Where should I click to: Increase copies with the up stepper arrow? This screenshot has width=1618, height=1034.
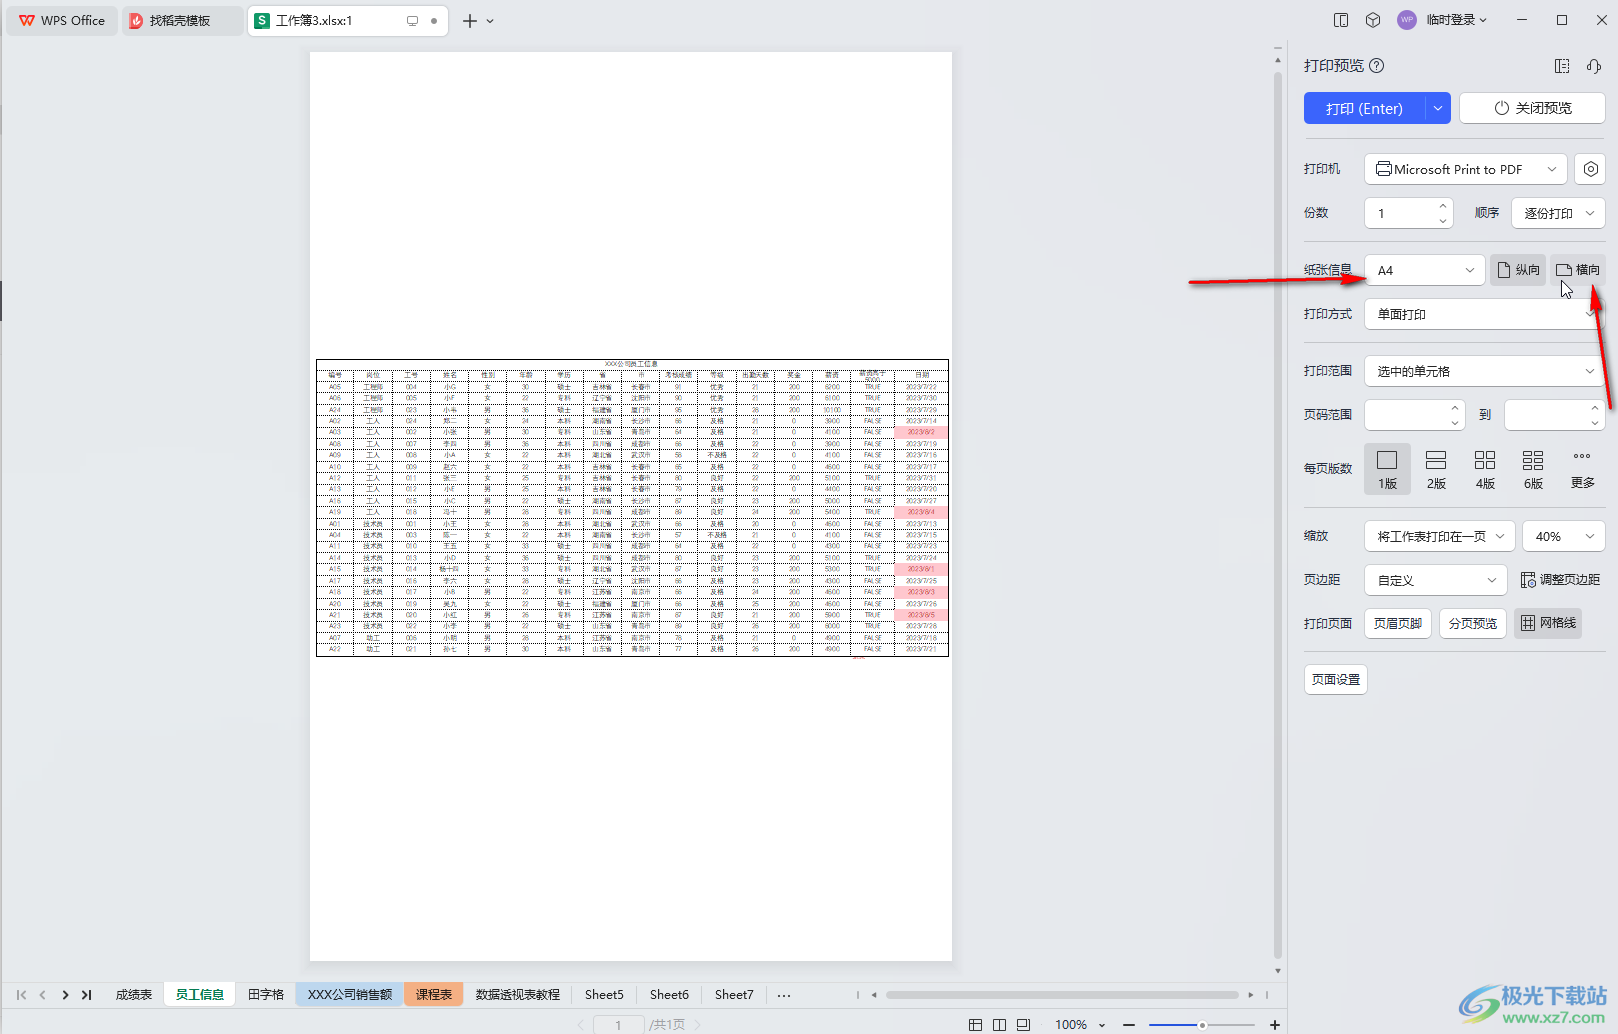pyautogui.click(x=1443, y=206)
